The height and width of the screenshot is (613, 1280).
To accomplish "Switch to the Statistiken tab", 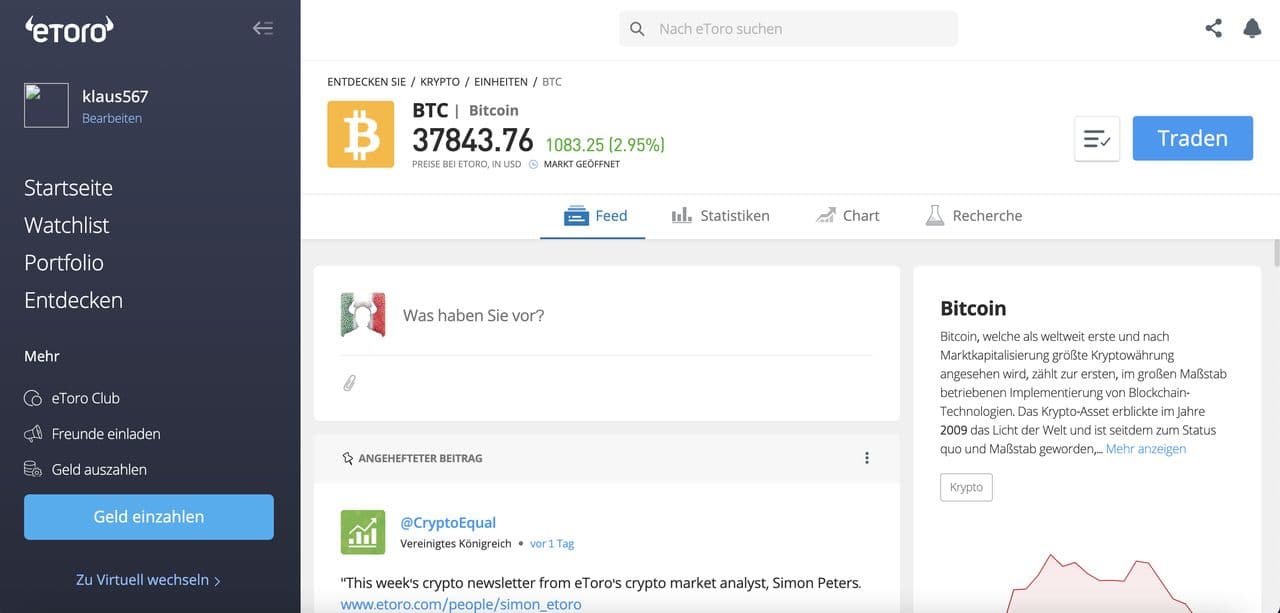I will point(721,216).
